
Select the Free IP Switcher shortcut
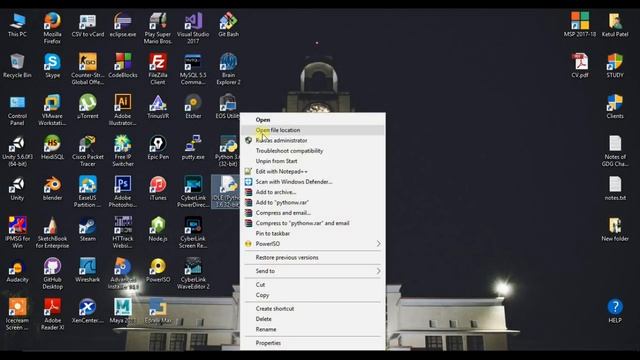122,151
